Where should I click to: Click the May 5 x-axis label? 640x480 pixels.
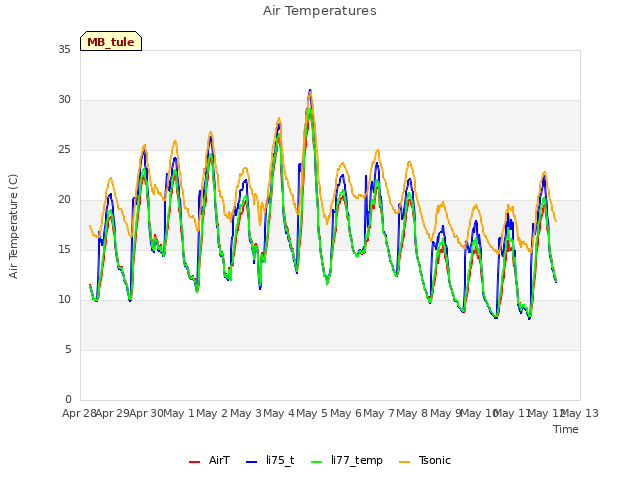312,413
